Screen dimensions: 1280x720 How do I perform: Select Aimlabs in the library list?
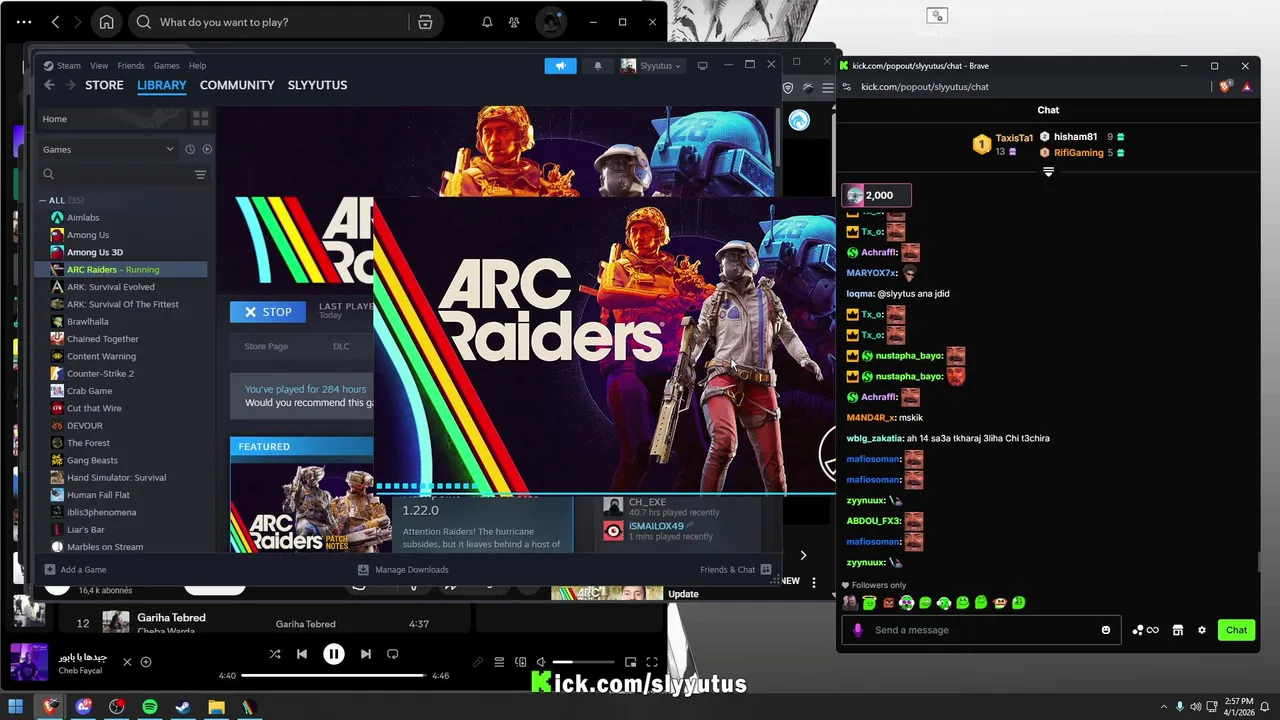(83, 218)
